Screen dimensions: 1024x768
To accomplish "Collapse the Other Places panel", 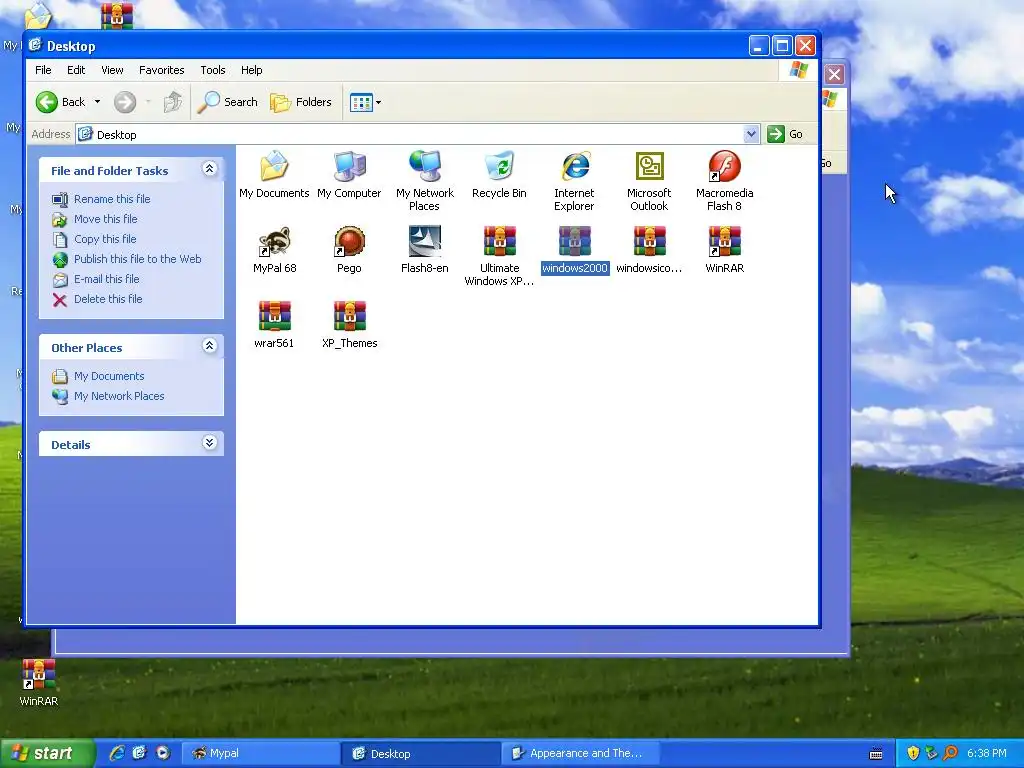I will pyautogui.click(x=209, y=346).
